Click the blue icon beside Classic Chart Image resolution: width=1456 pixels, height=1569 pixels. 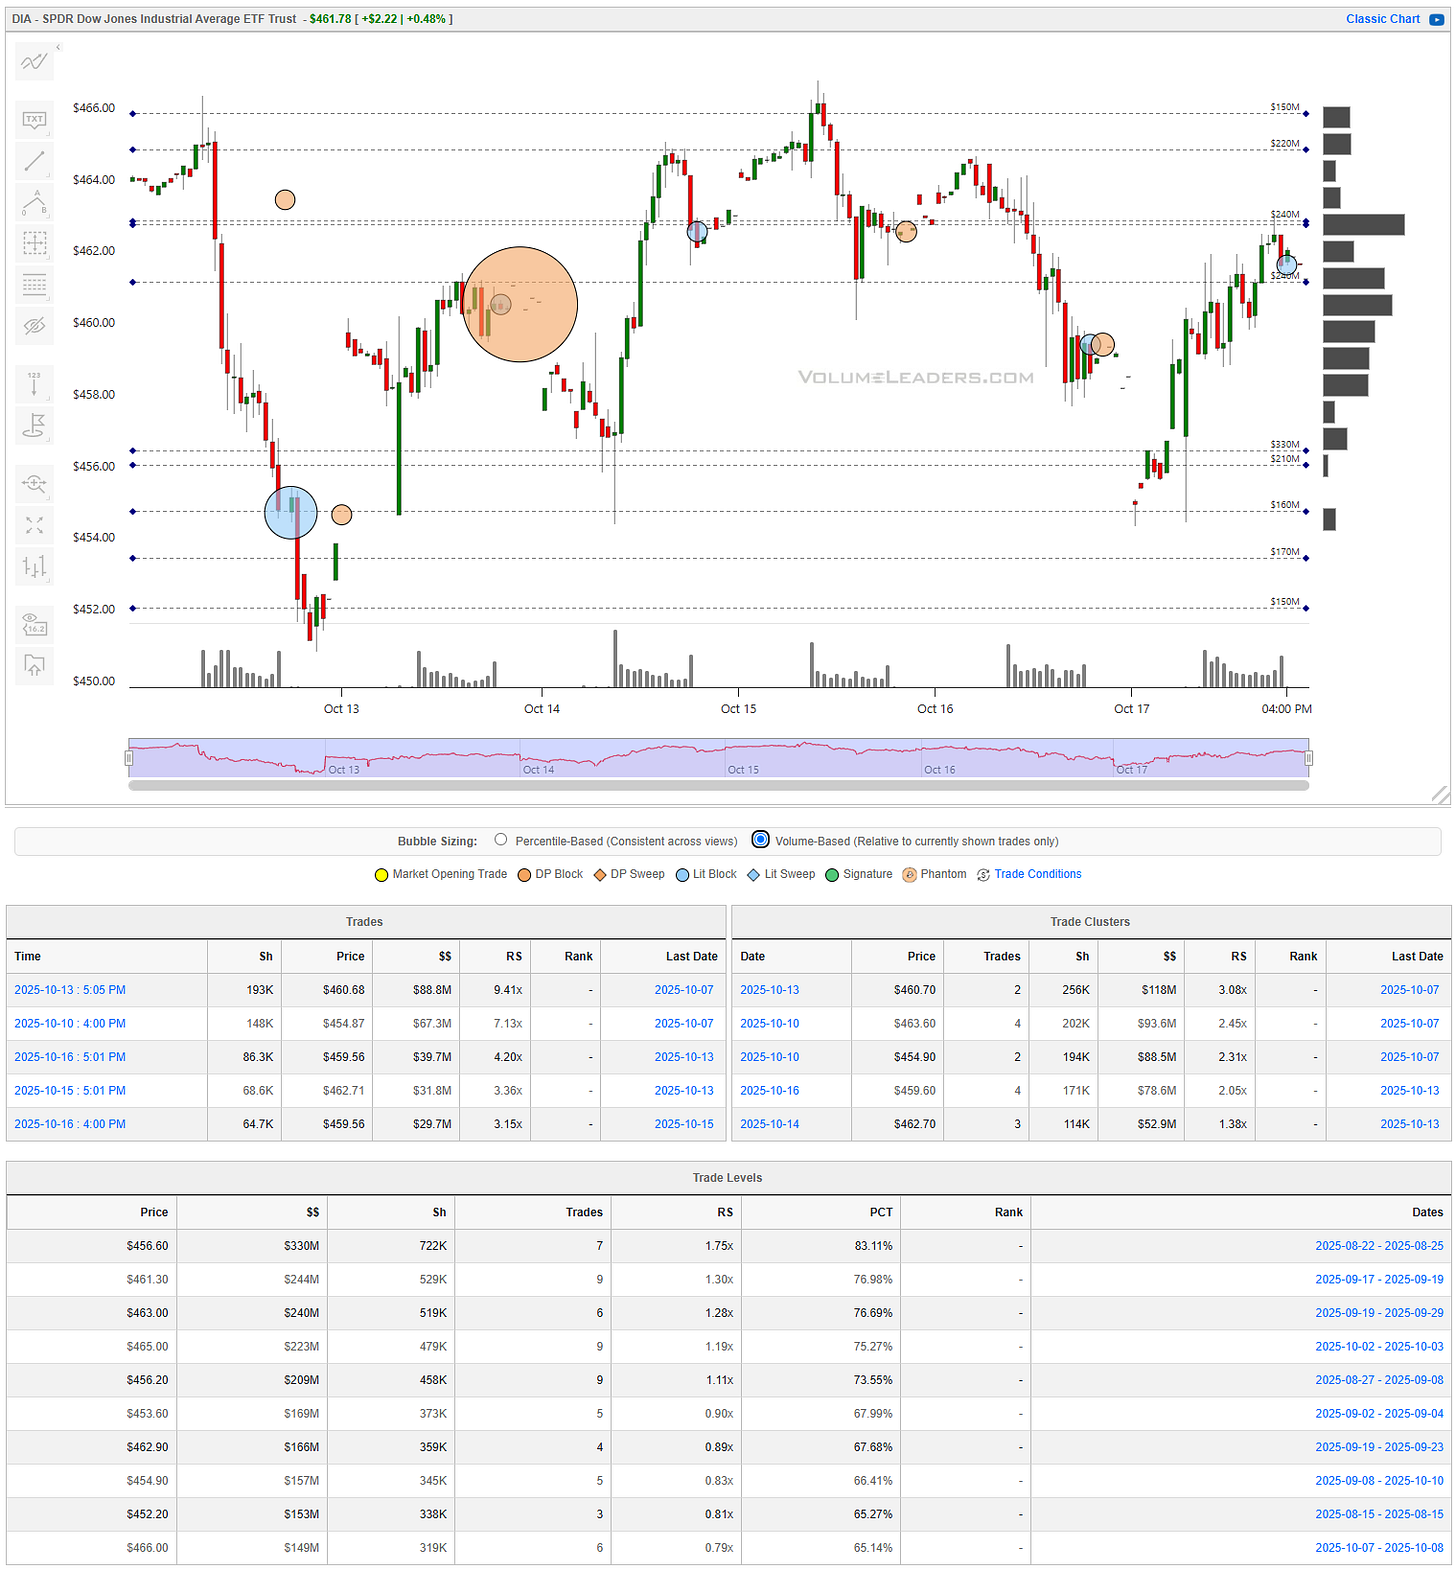pyautogui.click(x=1437, y=19)
